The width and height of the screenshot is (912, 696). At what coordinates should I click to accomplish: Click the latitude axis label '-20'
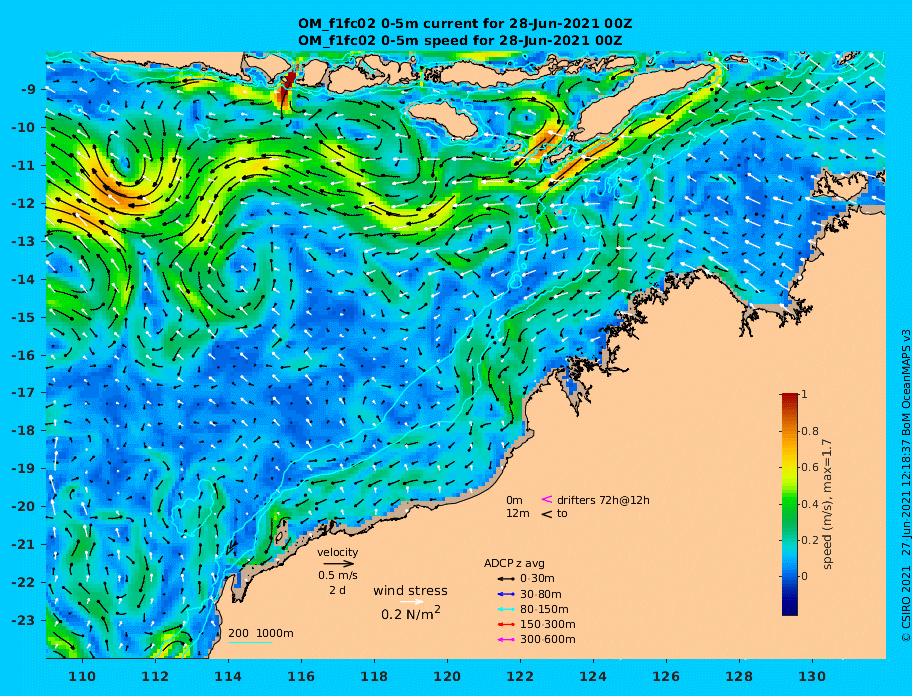tap(26, 506)
